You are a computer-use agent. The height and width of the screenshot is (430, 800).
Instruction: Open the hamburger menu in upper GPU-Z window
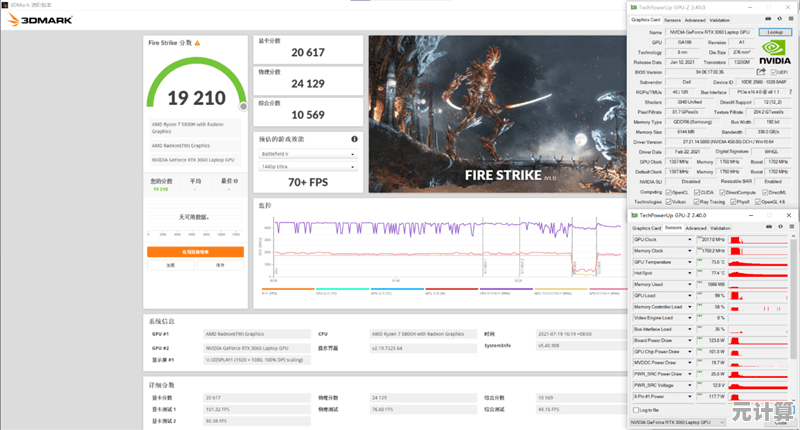coord(789,19)
